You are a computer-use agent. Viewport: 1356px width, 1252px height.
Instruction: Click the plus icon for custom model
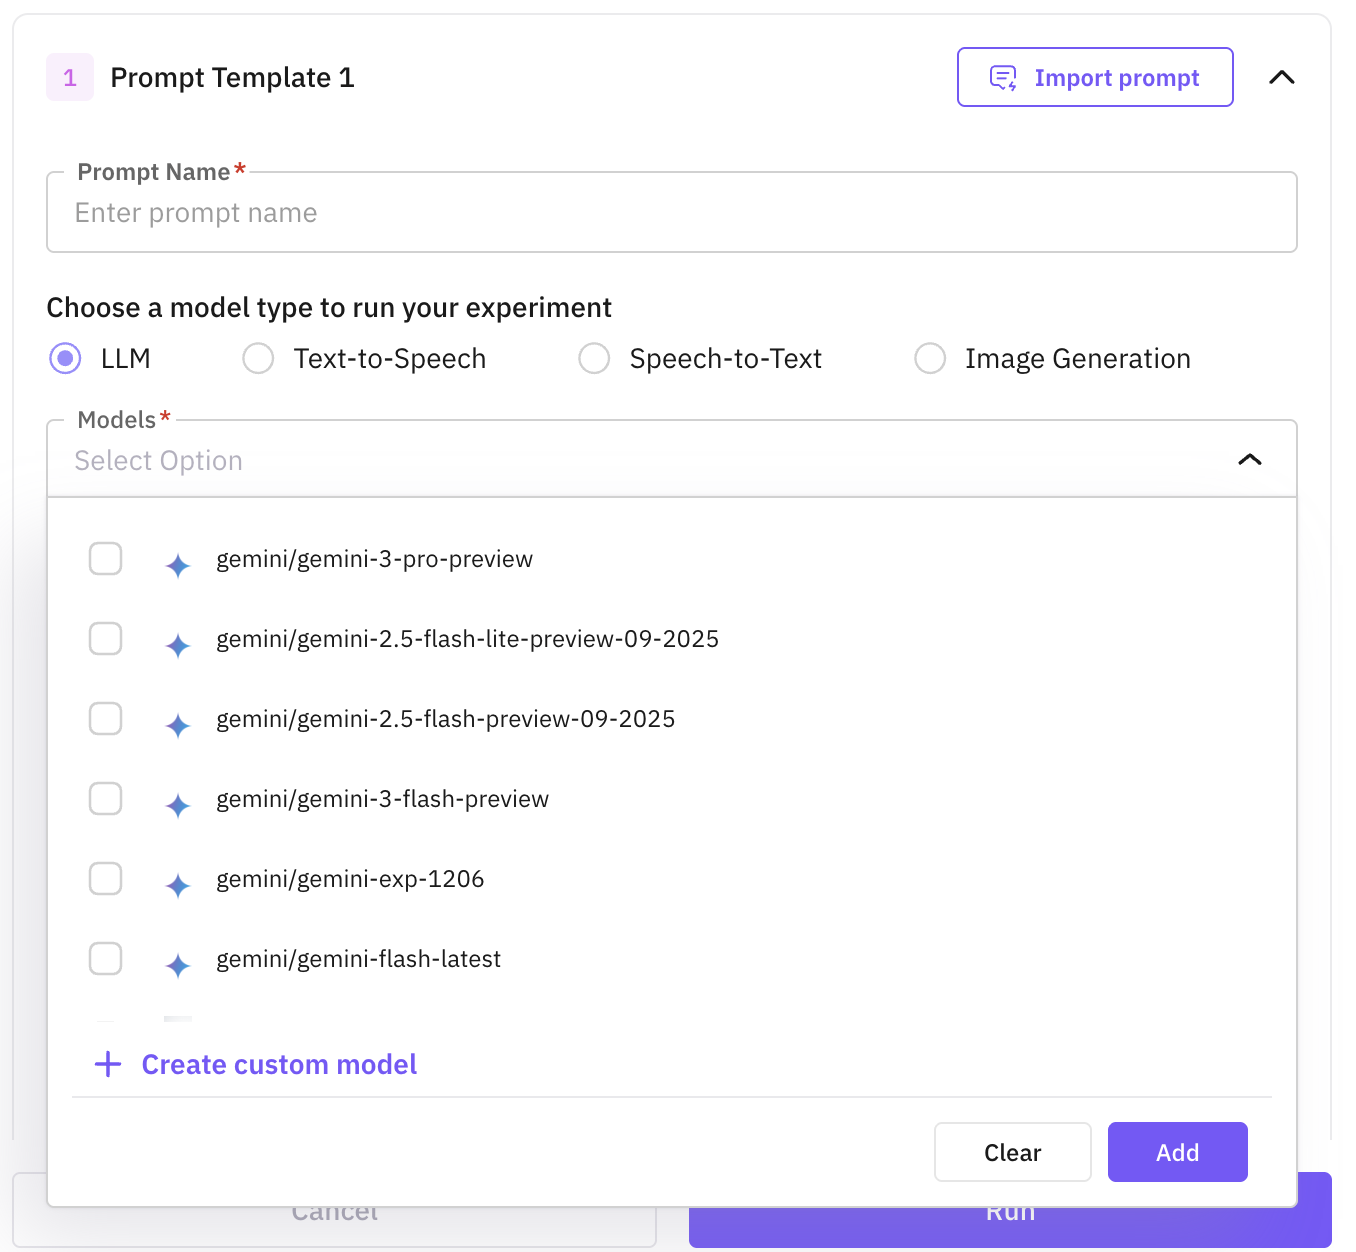[x=108, y=1064]
